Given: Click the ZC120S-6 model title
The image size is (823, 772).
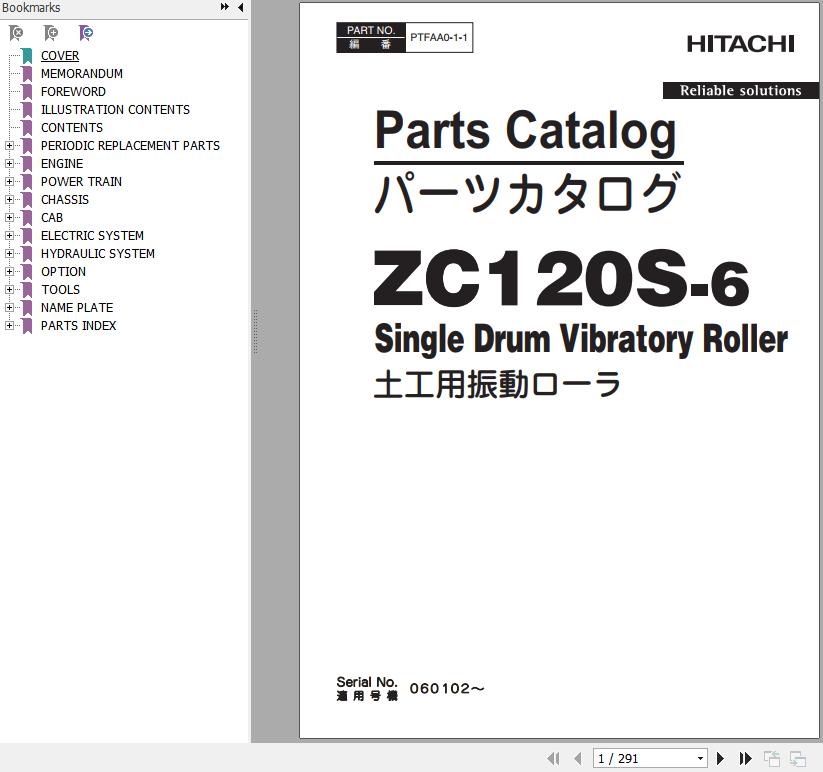Looking at the screenshot, I should pos(561,278).
